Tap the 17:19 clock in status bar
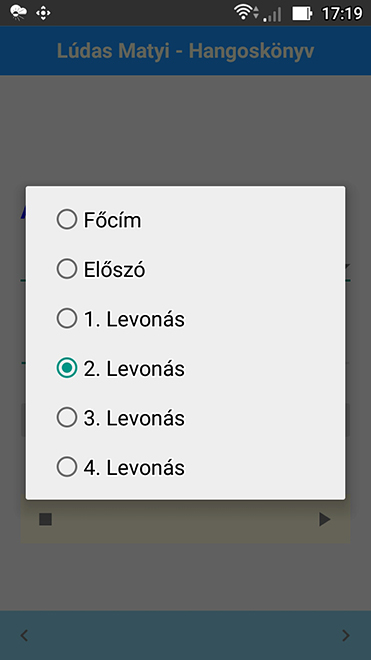 pos(342,13)
